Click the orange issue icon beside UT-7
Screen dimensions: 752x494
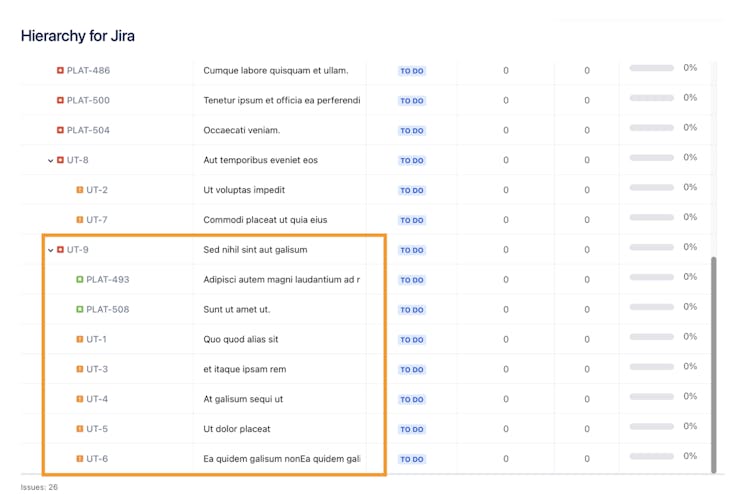pos(80,220)
